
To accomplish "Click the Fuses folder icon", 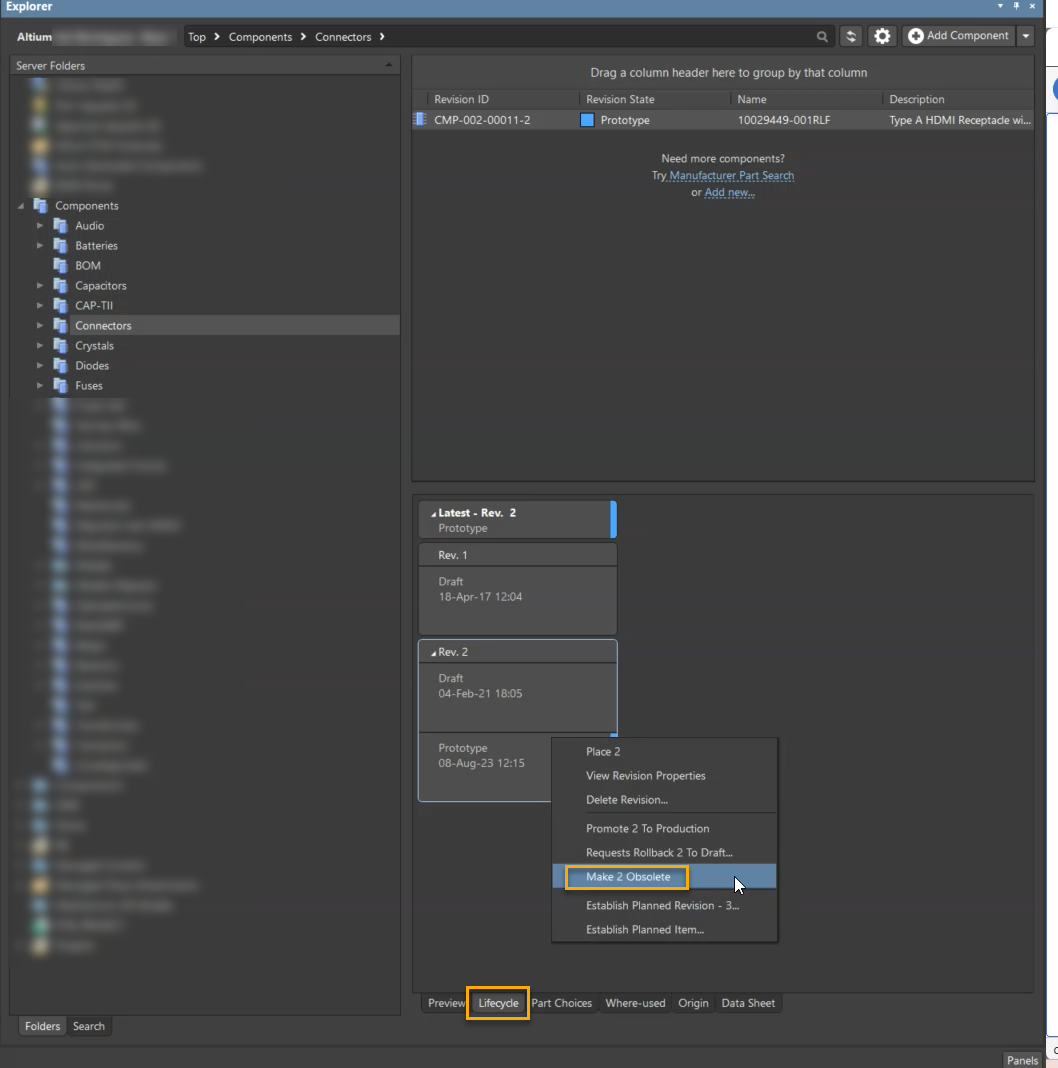I will coord(60,386).
